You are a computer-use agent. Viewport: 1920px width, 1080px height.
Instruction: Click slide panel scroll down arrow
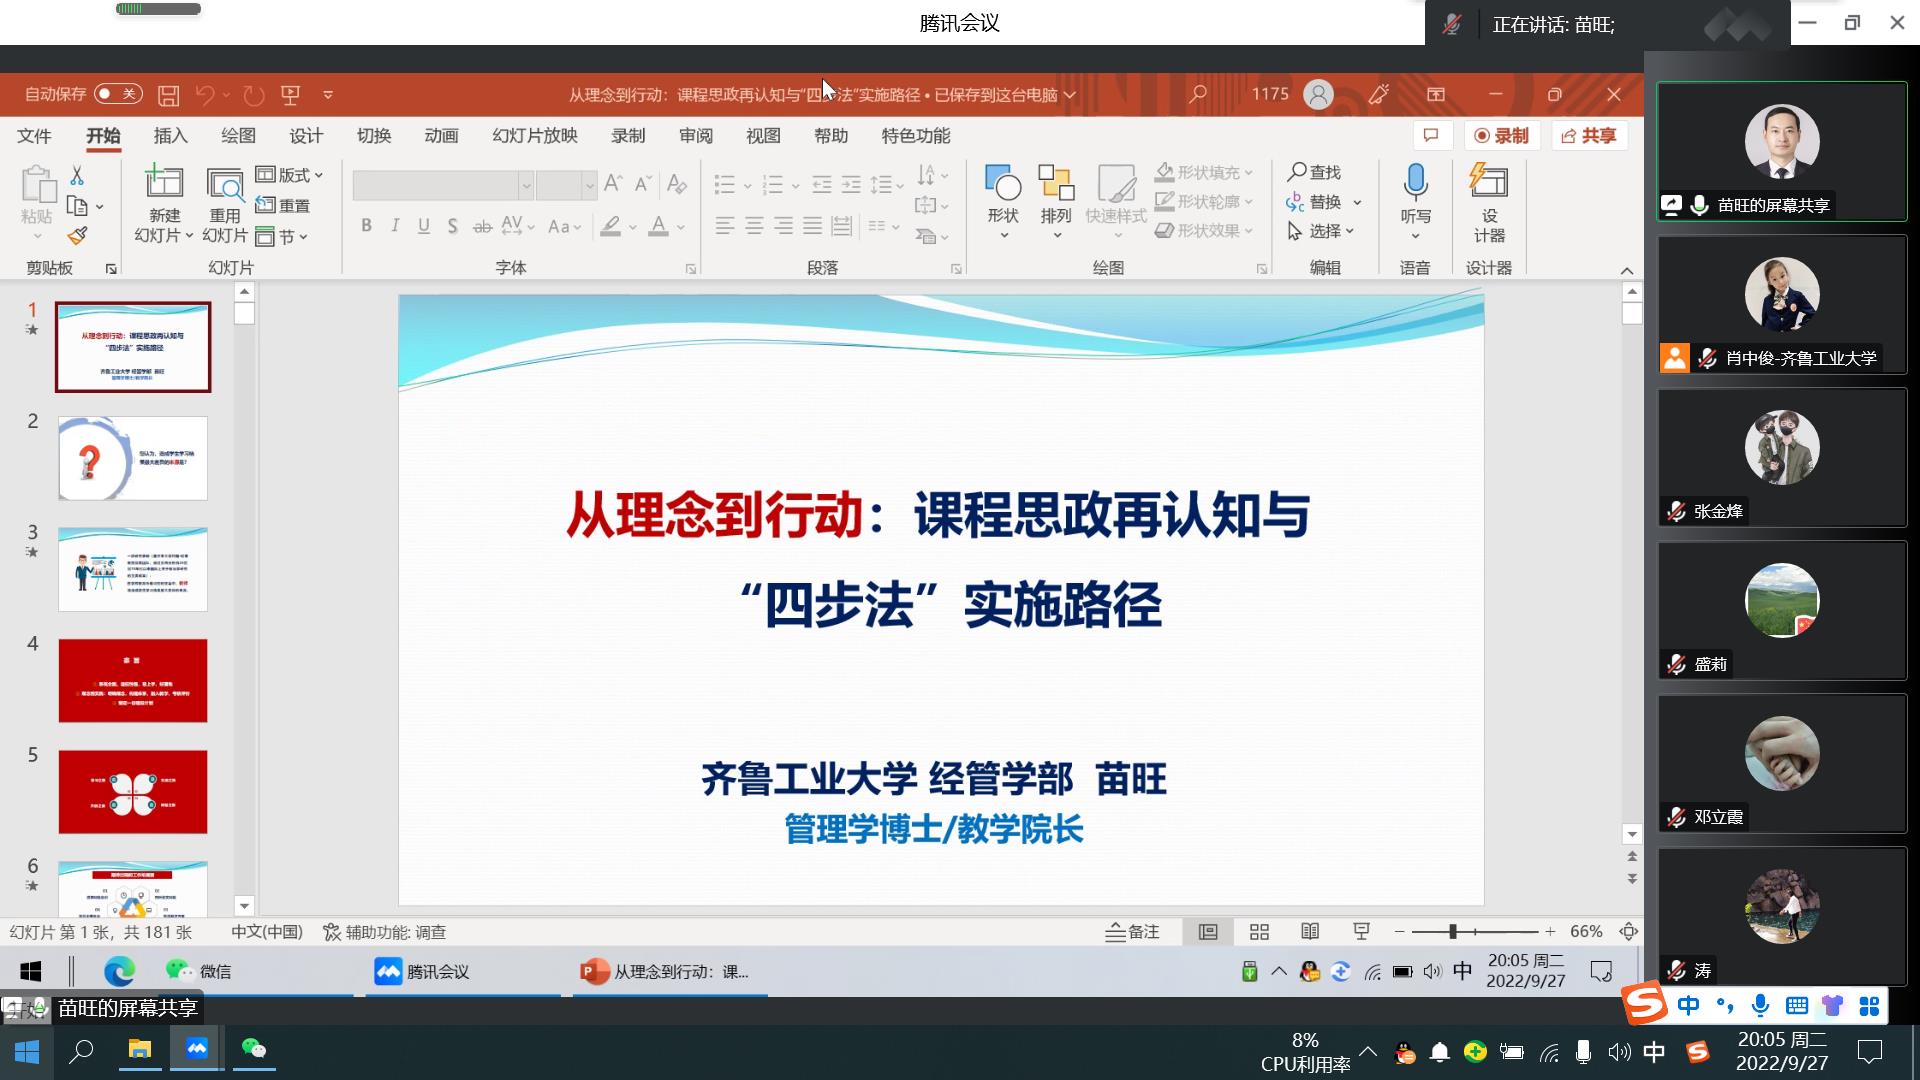(244, 906)
